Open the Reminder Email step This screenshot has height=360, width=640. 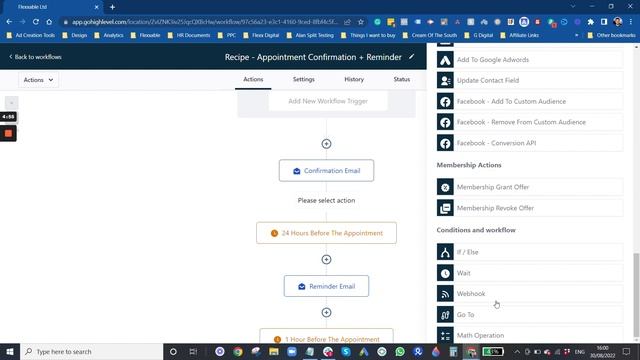326,287
